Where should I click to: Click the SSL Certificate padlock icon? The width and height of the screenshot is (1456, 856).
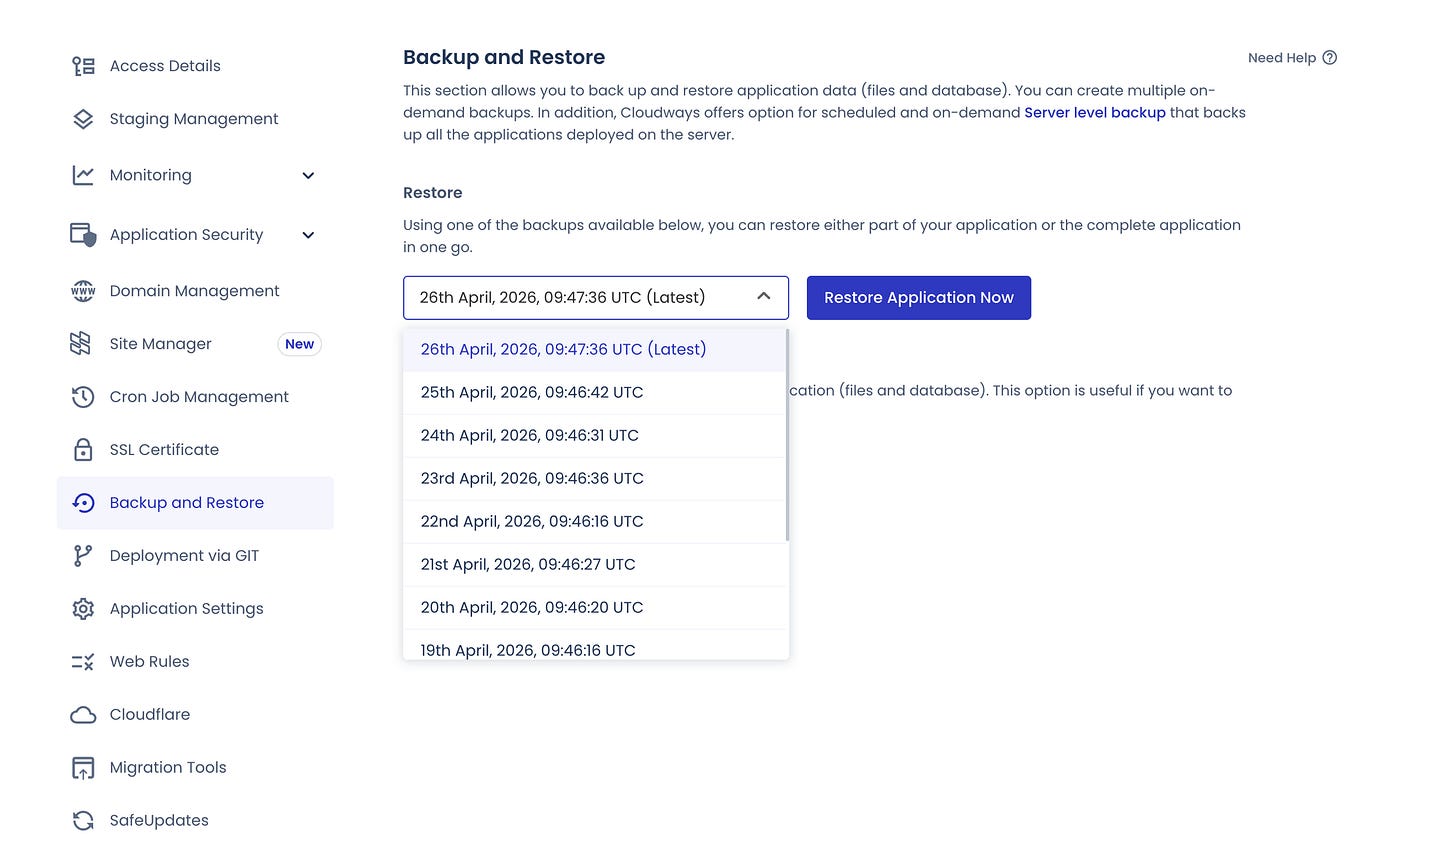coord(83,450)
